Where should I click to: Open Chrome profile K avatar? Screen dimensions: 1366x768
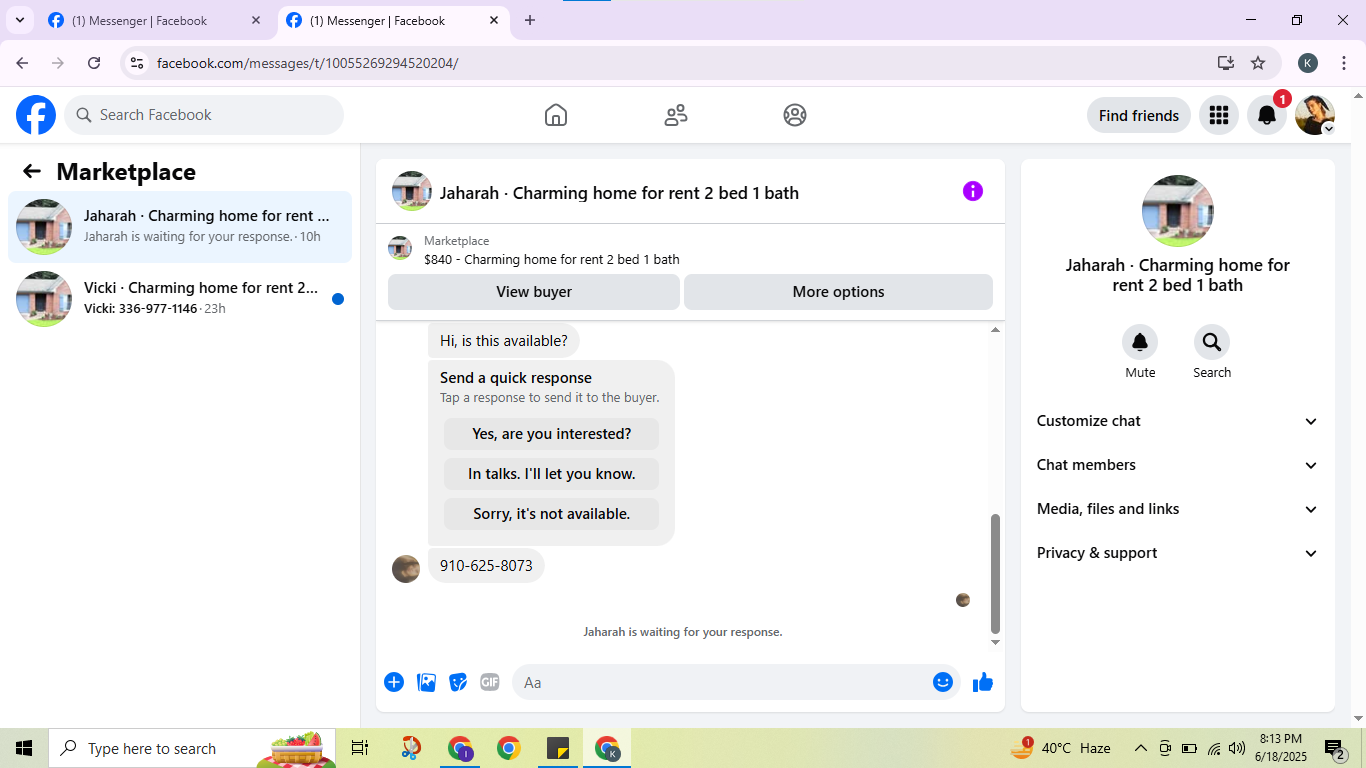[1308, 63]
